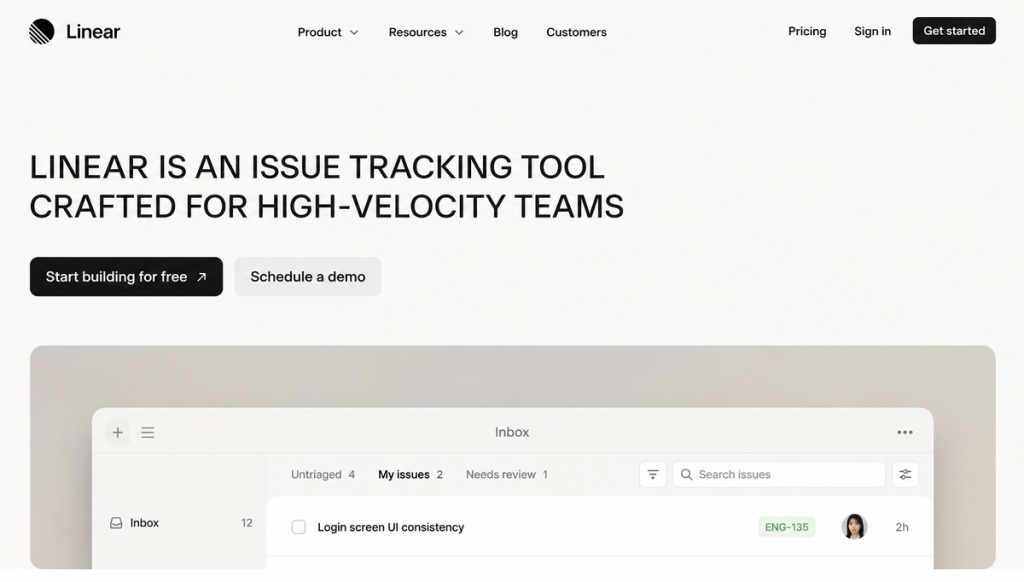Viewport: 1024px width, 582px height.
Task: Click the hamburger list icon beside plus
Action: click(148, 432)
